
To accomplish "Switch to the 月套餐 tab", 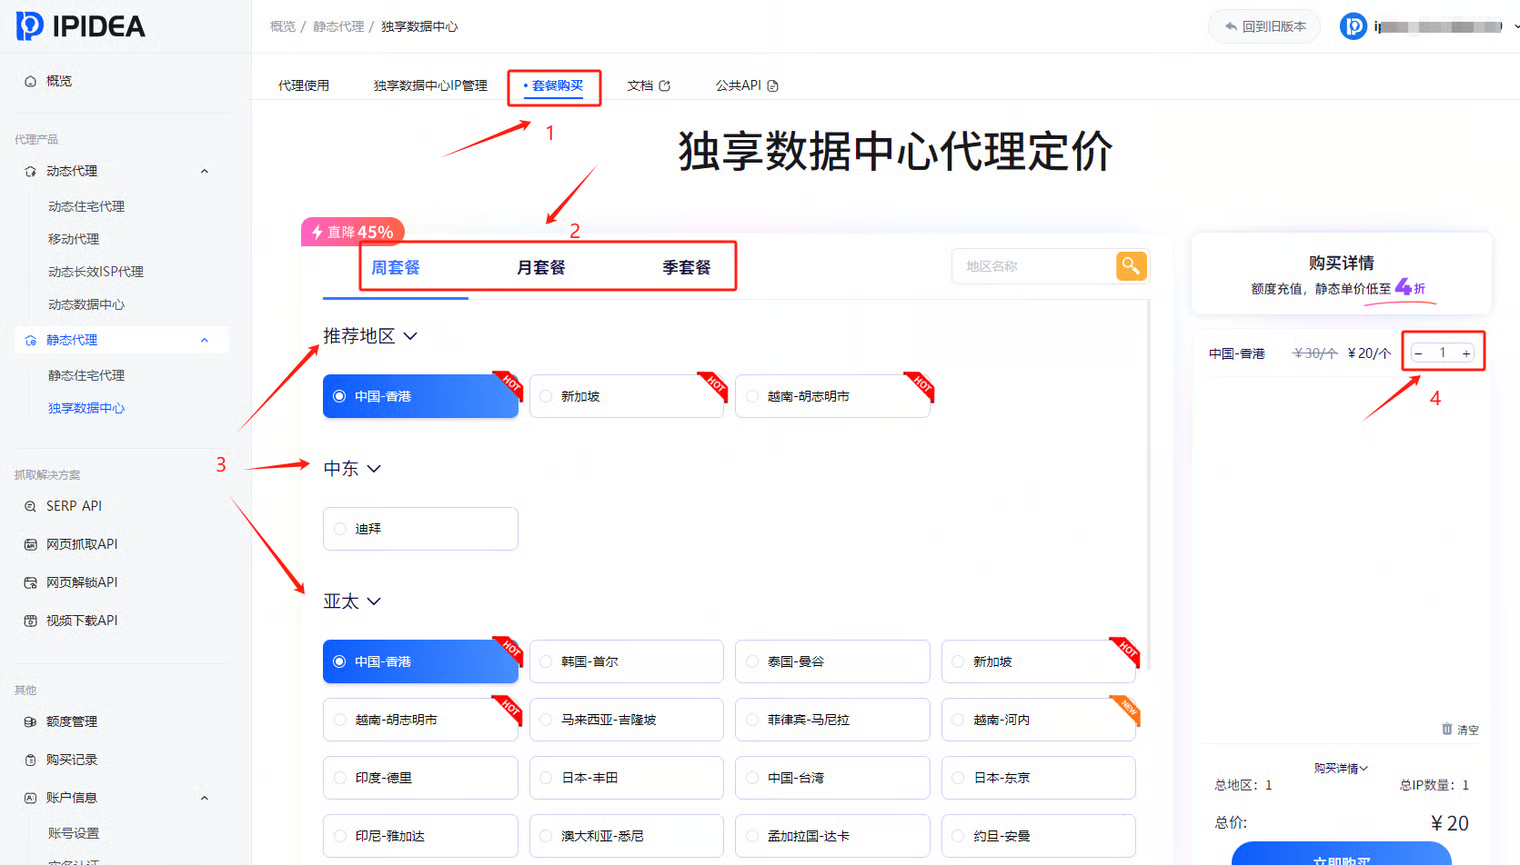I will (541, 268).
